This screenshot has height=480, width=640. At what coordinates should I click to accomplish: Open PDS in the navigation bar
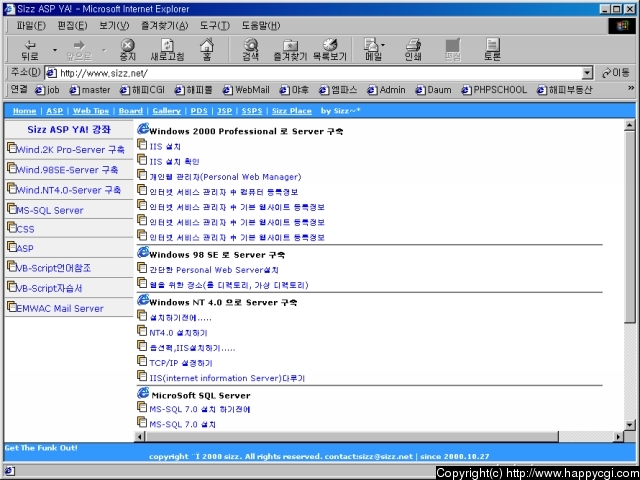[x=199, y=111]
